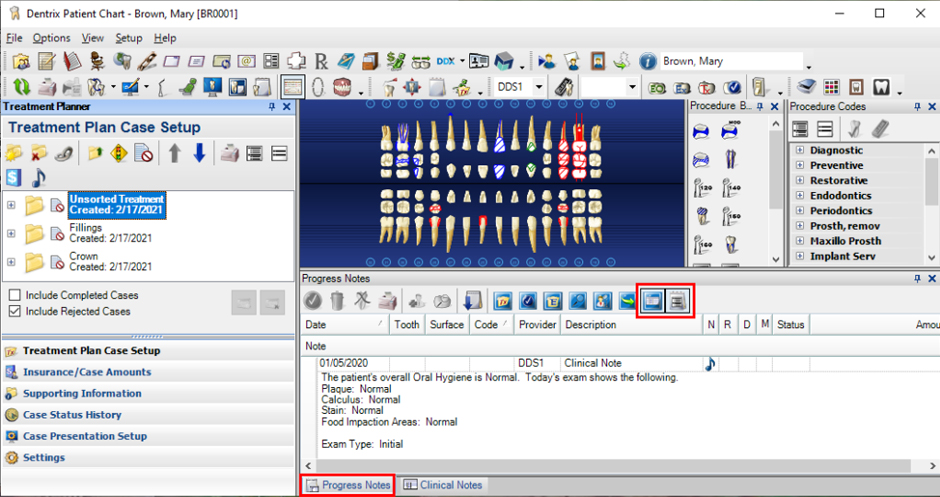Toggle the second highlighted Progress Notes view button

point(678,300)
